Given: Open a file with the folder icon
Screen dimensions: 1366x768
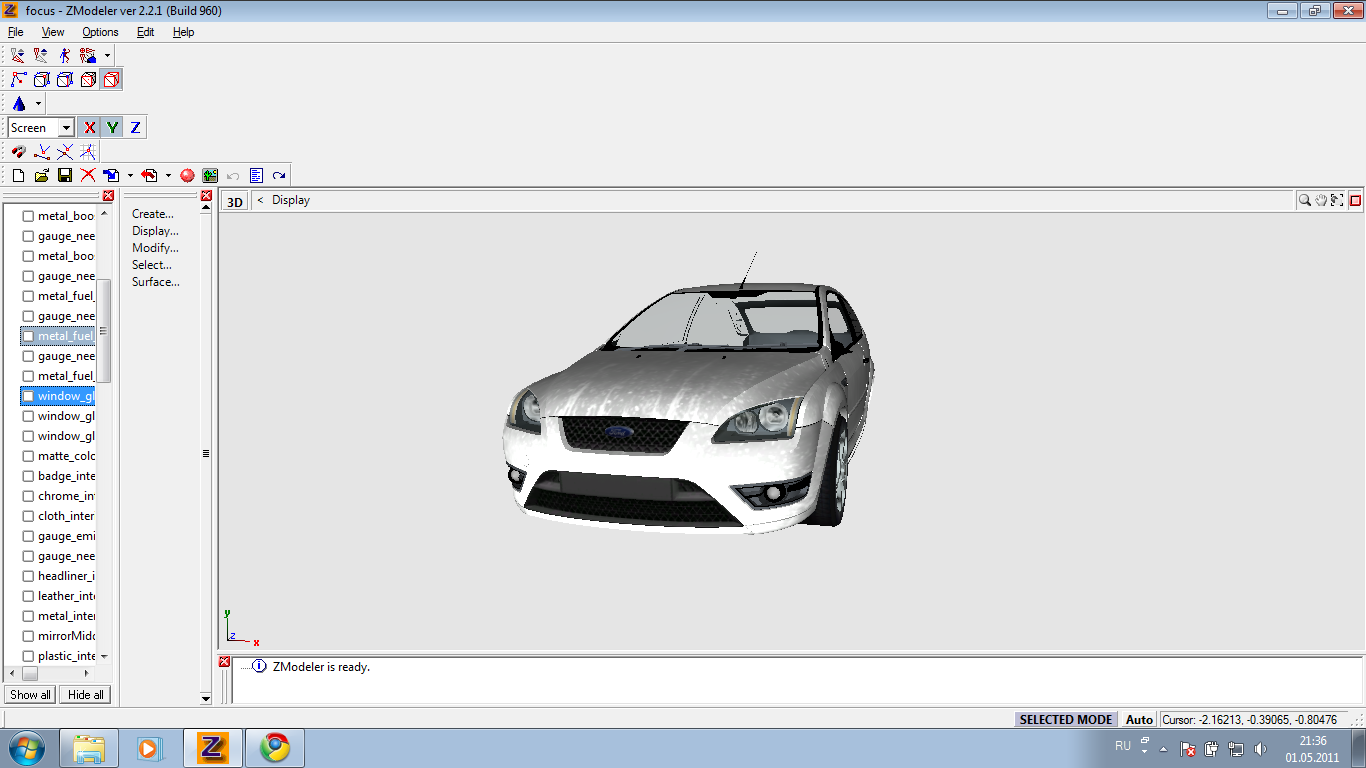Looking at the screenshot, I should click(x=42, y=175).
